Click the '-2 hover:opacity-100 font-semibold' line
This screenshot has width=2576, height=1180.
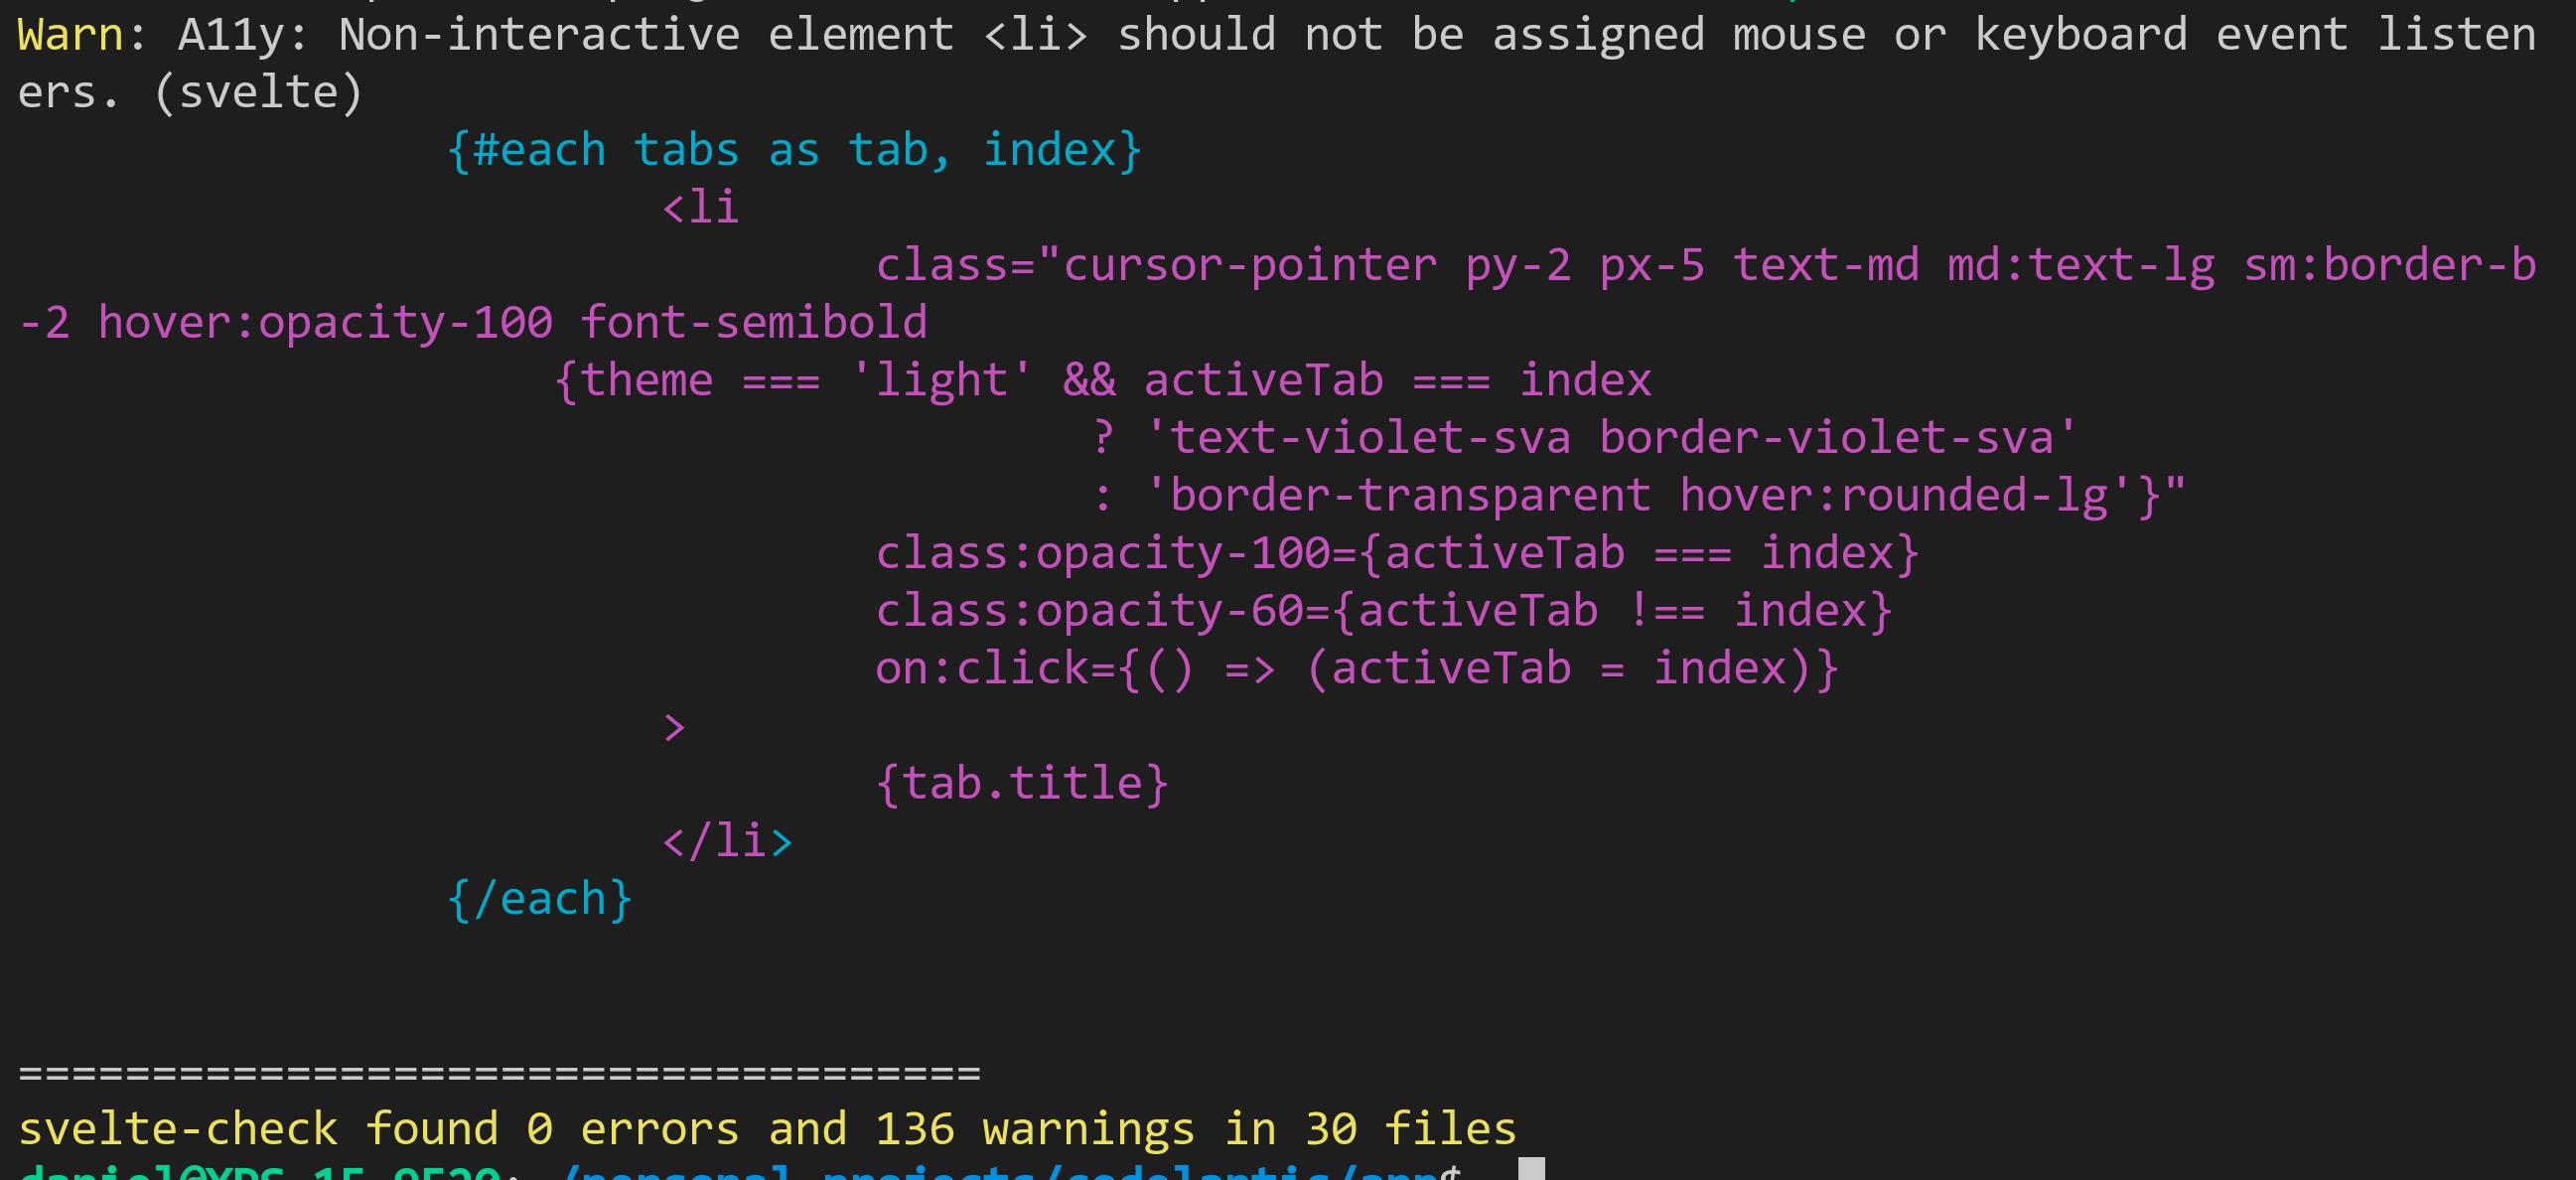(473, 322)
